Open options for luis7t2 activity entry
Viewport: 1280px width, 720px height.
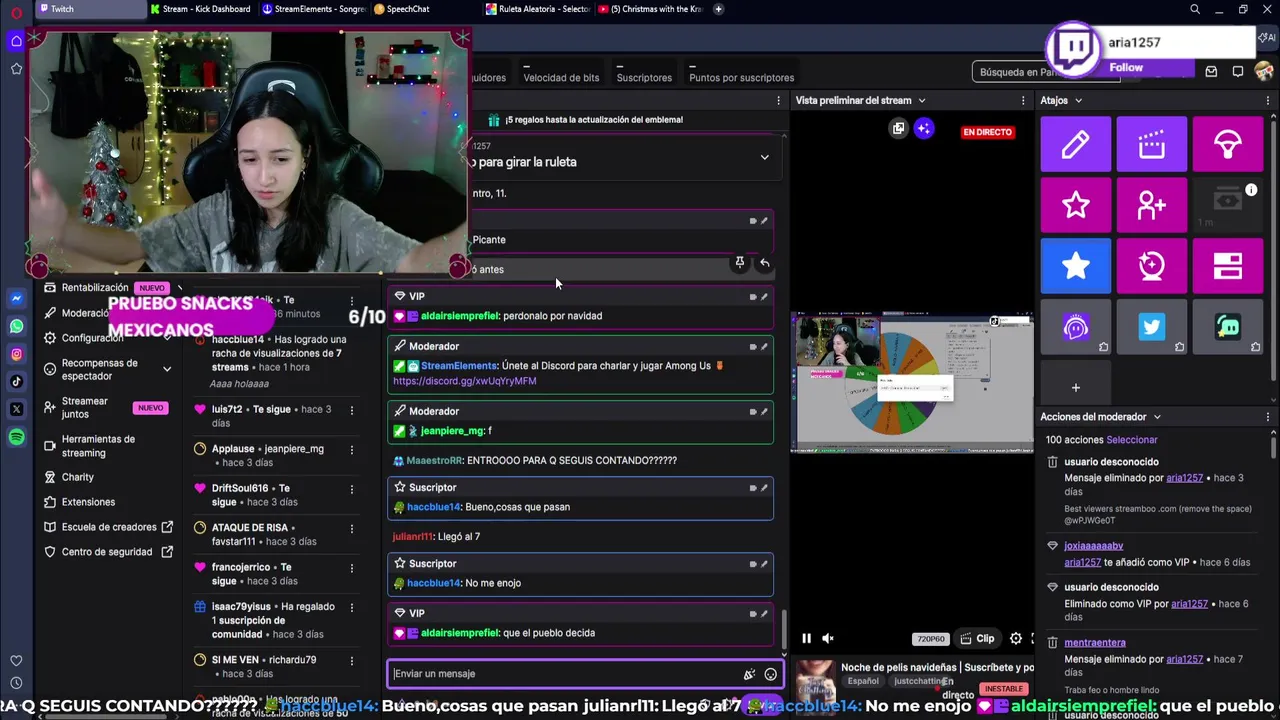(x=351, y=409)
